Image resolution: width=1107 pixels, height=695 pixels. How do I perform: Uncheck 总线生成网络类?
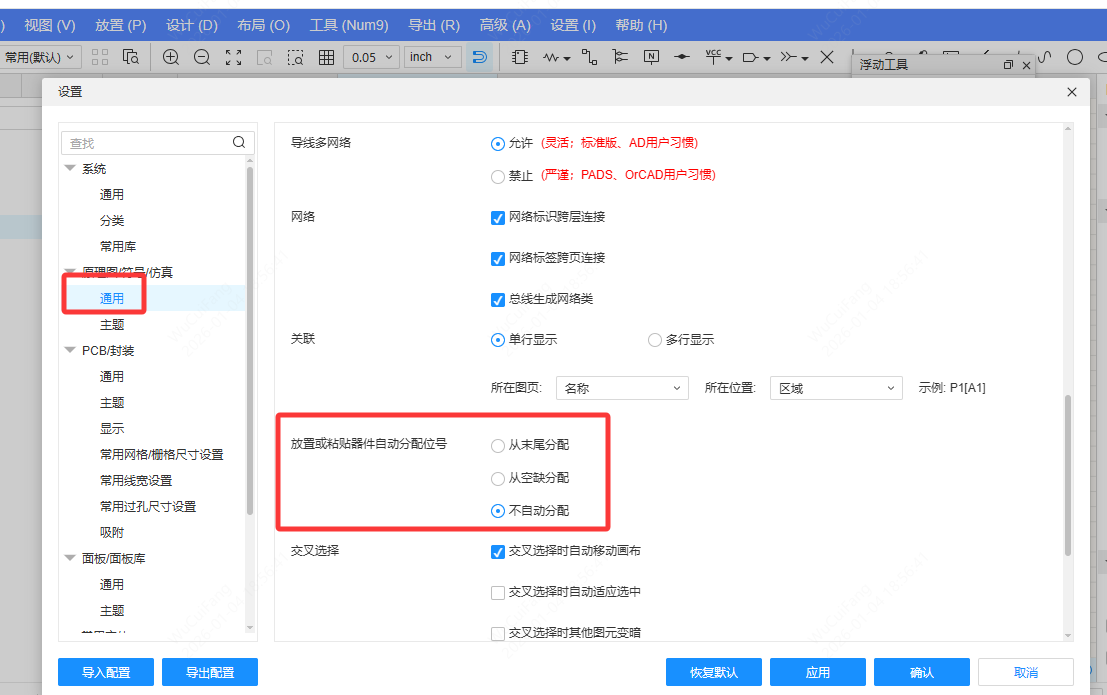pos(497,300)
